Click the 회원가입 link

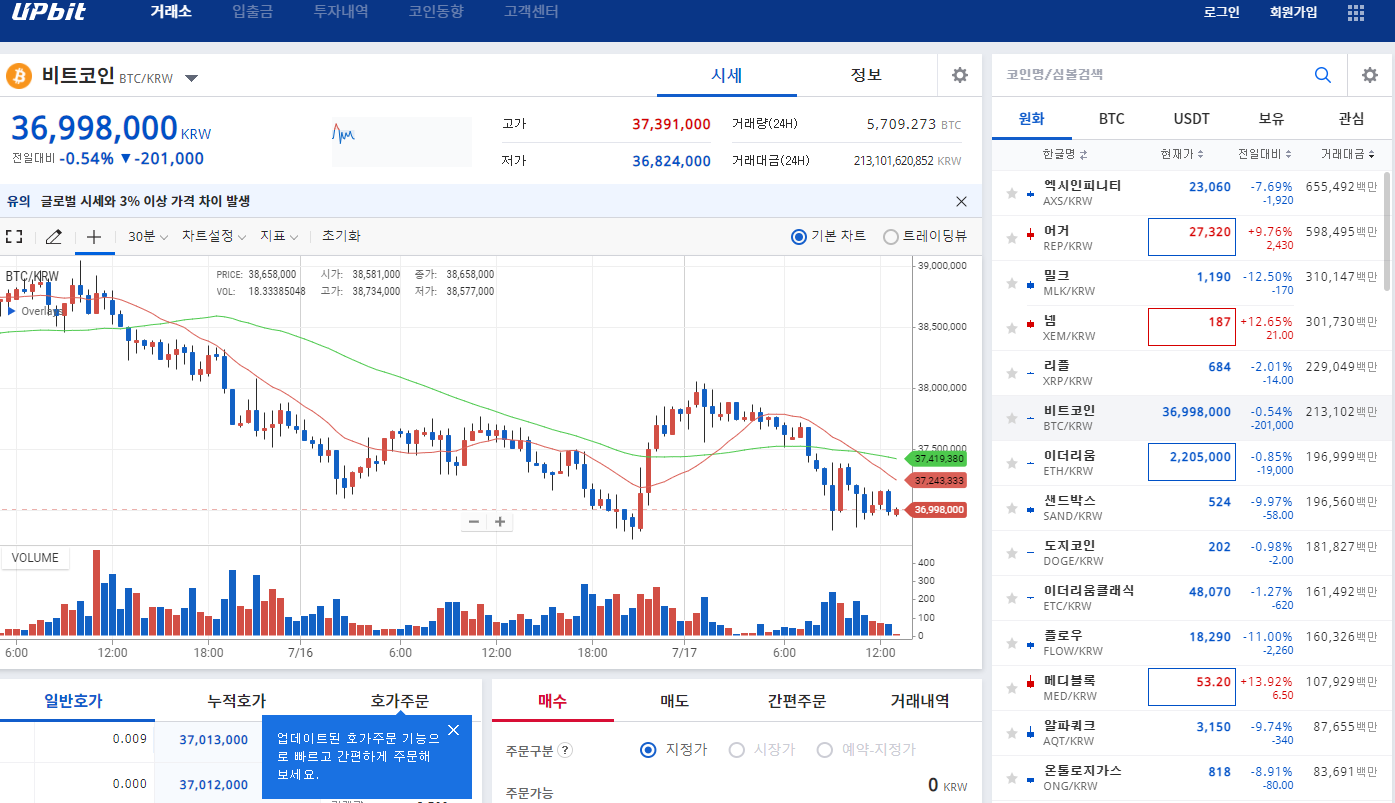(x=1293, y=12)
